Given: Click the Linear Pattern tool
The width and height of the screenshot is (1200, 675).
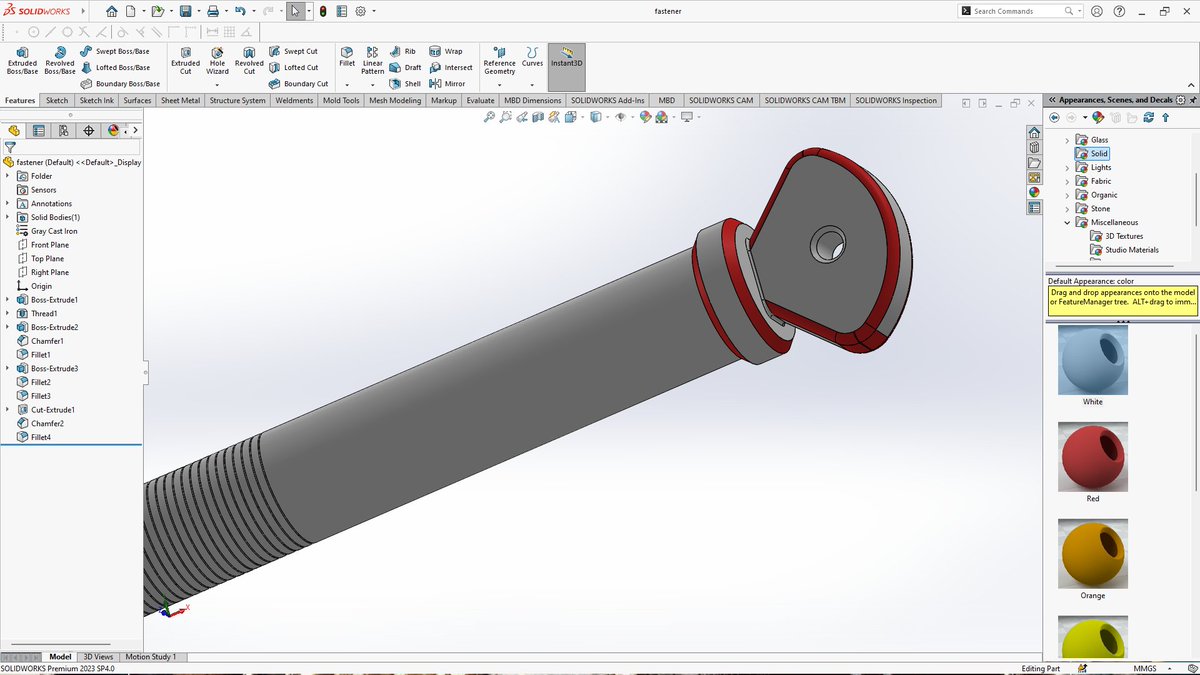Looking at the screenshot, I should tap(373, 60).
